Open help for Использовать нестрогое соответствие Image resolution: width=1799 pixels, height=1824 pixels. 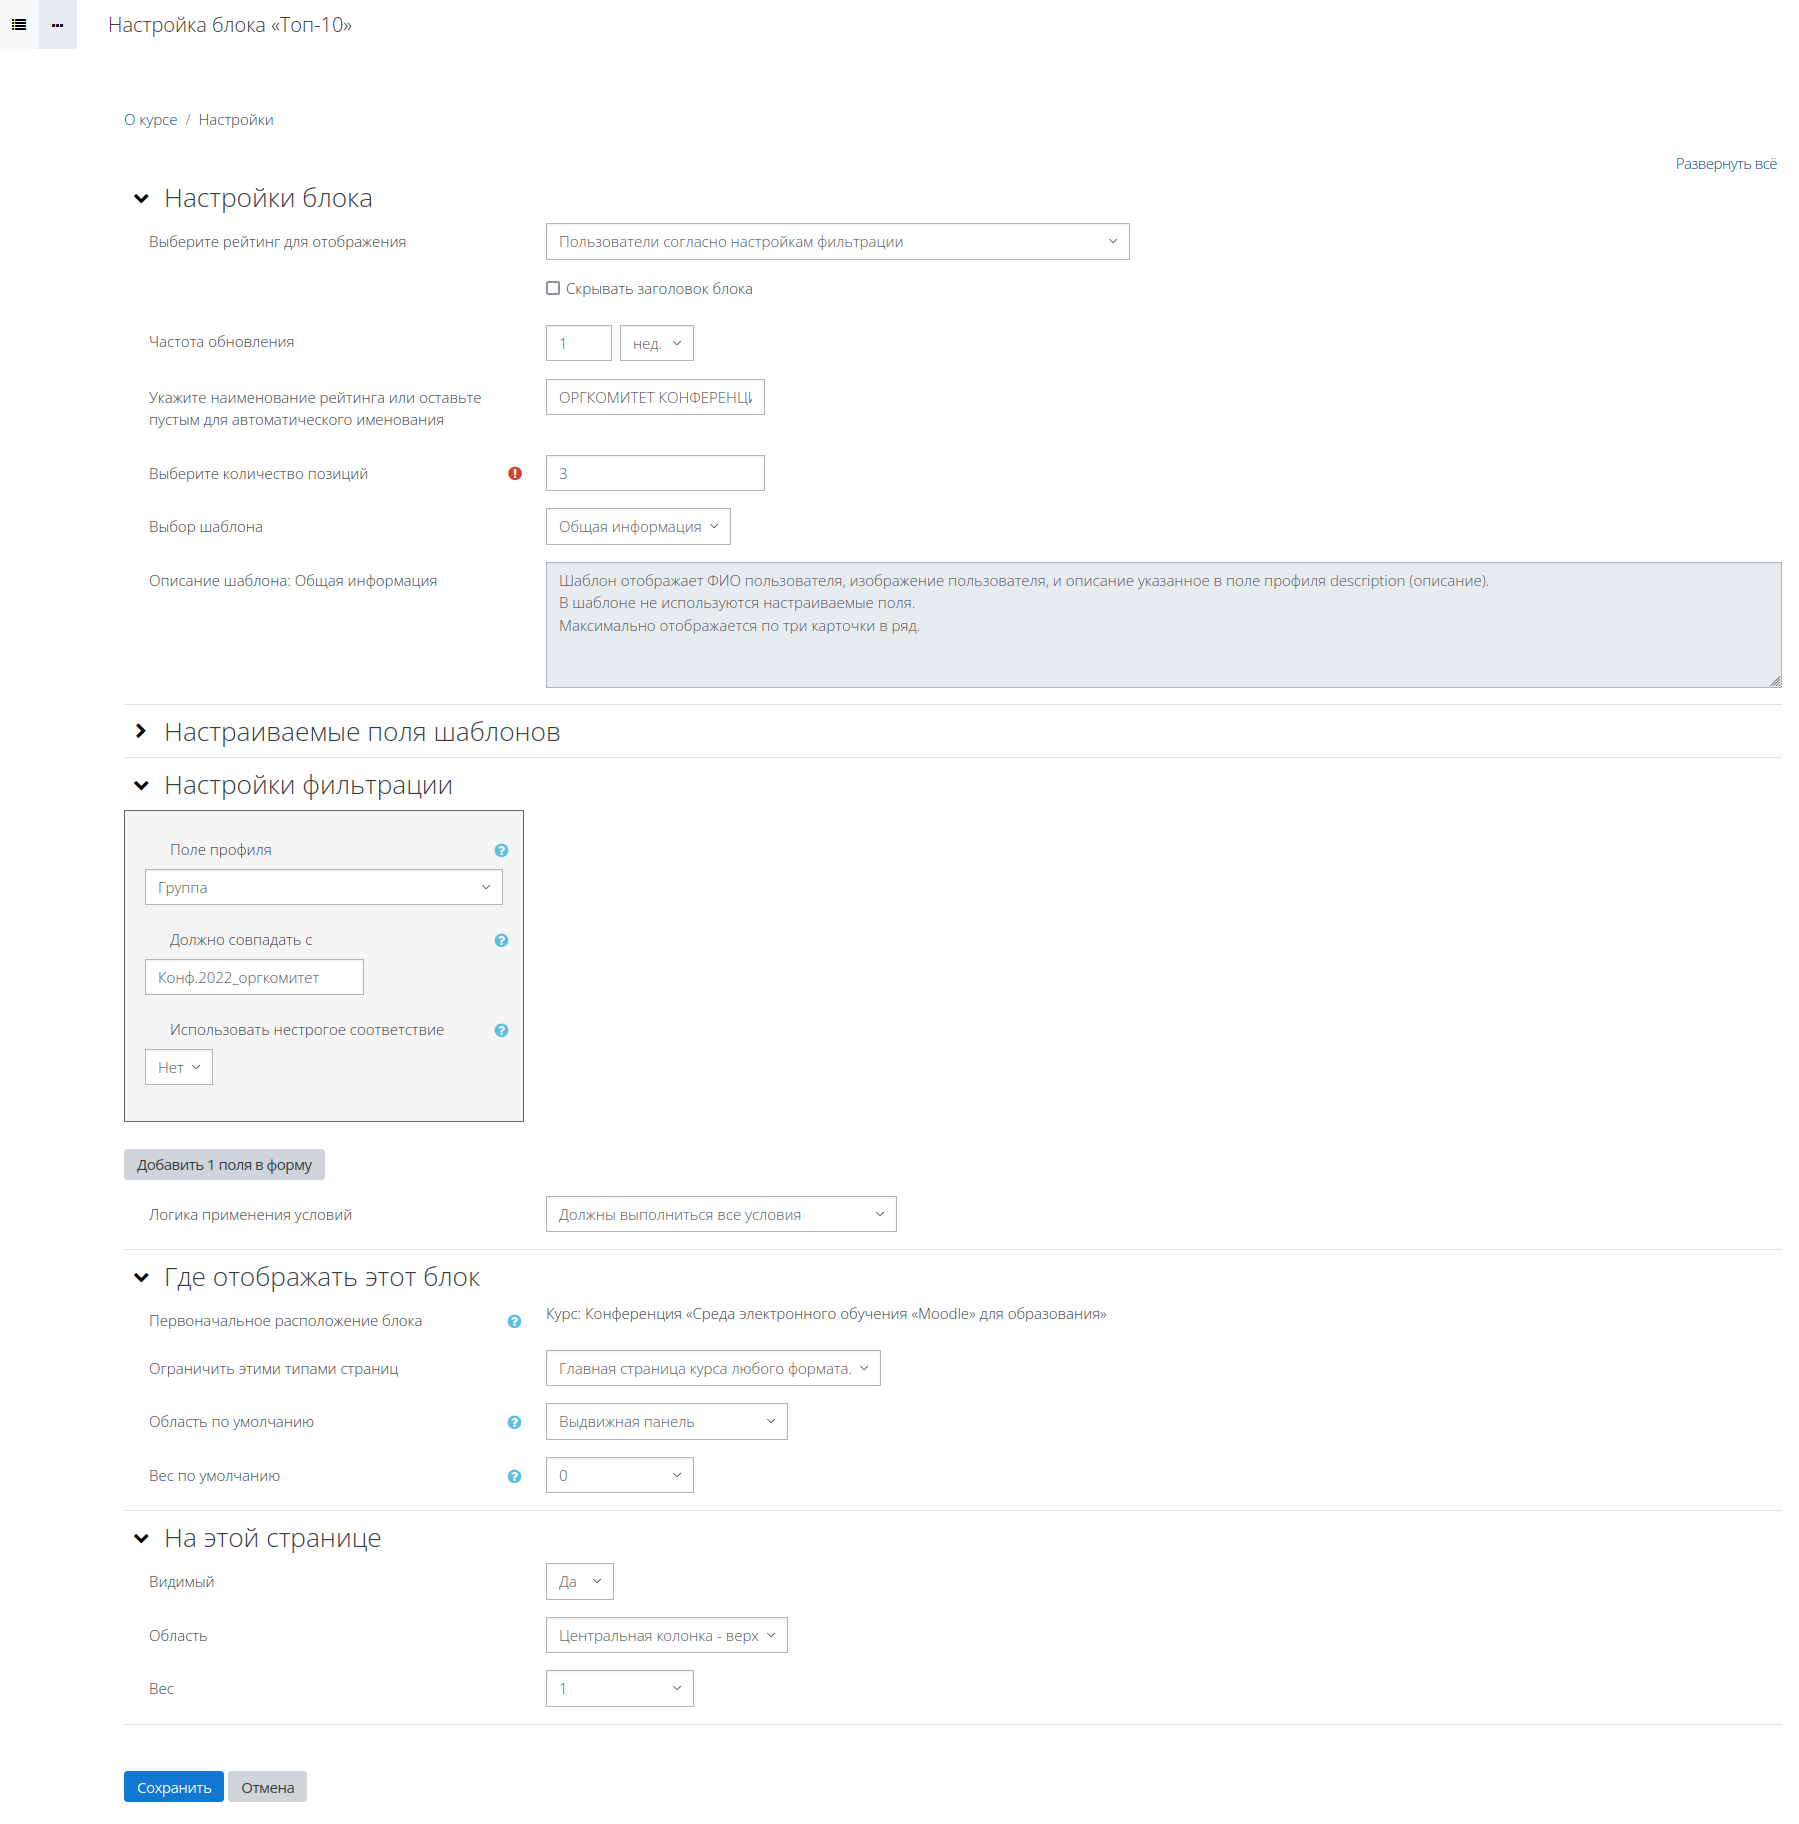coord(502,1030)
